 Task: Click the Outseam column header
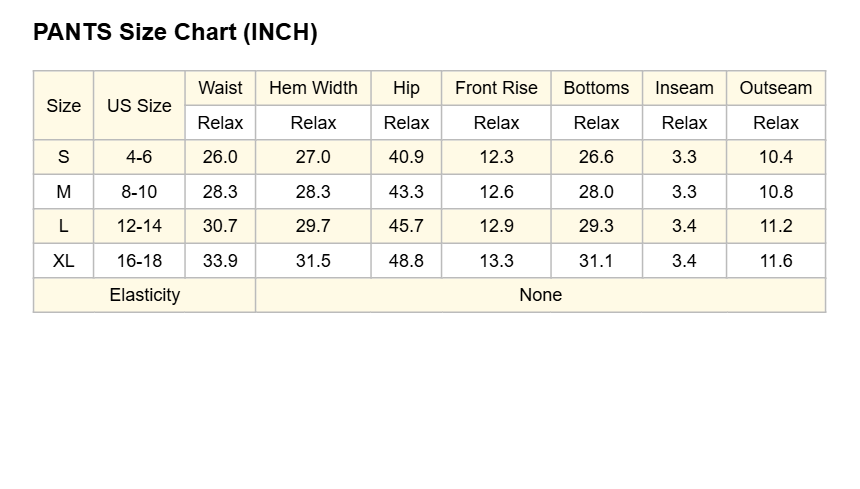776,88
